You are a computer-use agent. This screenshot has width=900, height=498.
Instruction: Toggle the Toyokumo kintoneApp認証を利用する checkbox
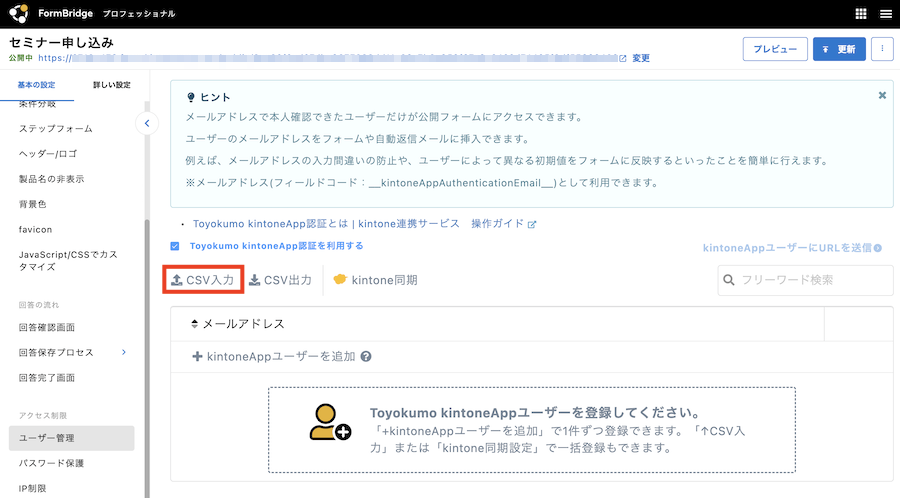[x=175, y=246]
